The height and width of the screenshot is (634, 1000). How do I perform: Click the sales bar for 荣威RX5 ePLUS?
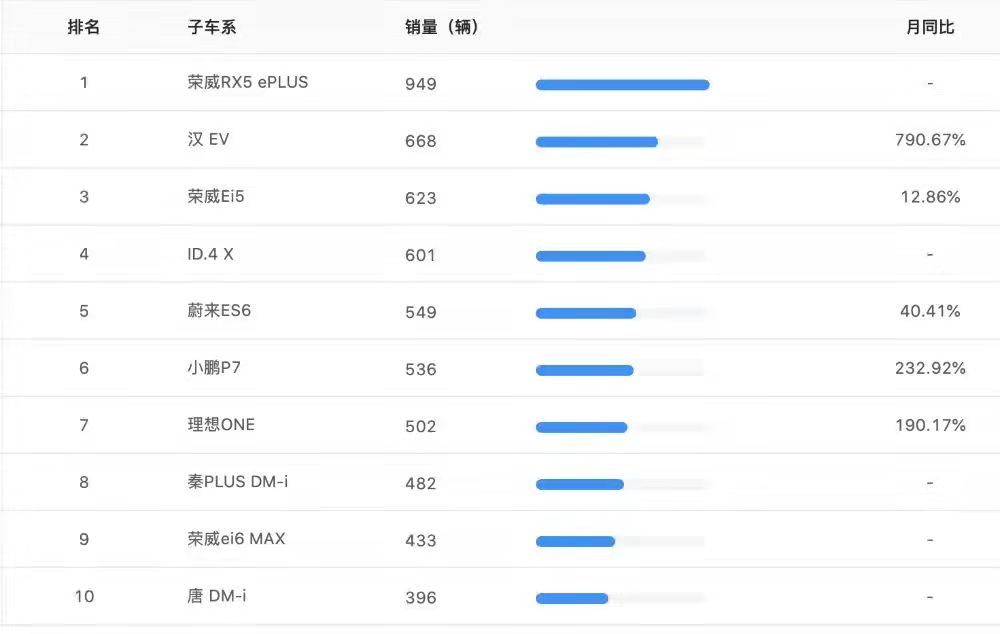click(x=622, y=85)
